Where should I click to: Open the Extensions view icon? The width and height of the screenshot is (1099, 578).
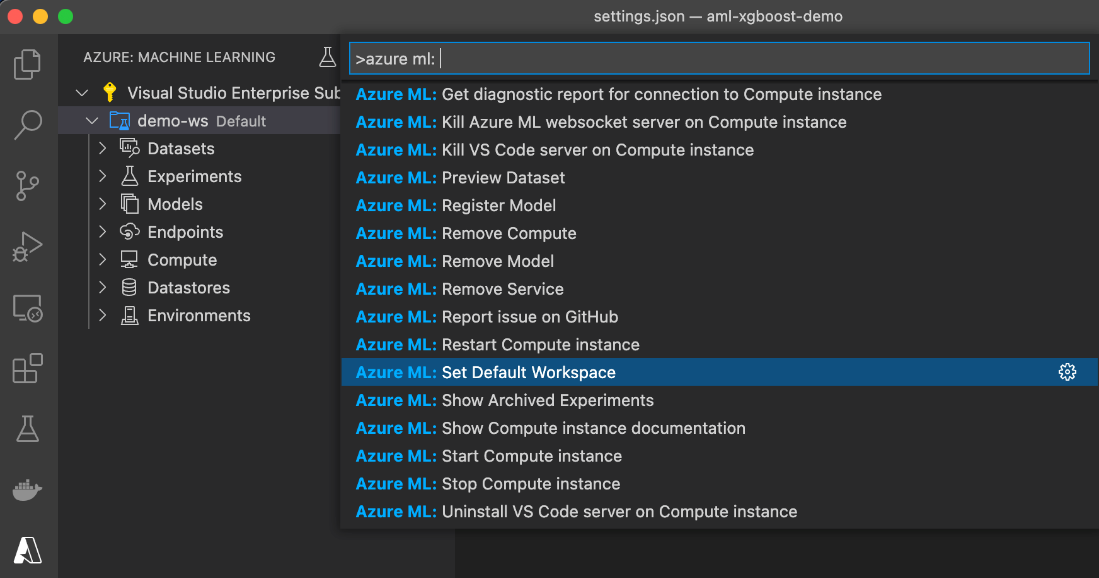[x=27, y=368]
